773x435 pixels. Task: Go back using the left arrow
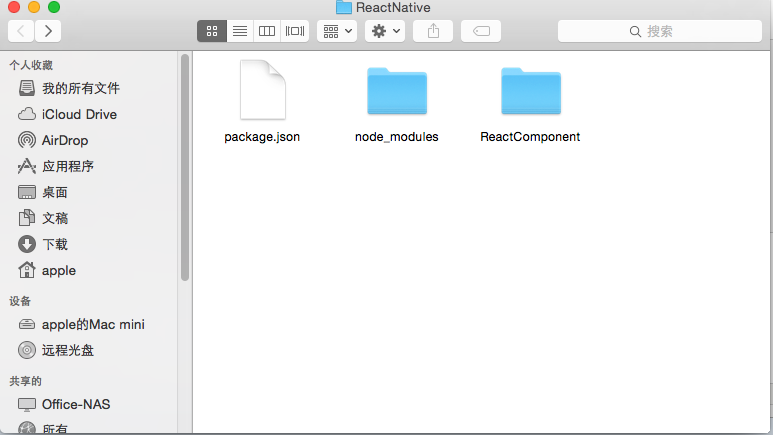(21, 31)
